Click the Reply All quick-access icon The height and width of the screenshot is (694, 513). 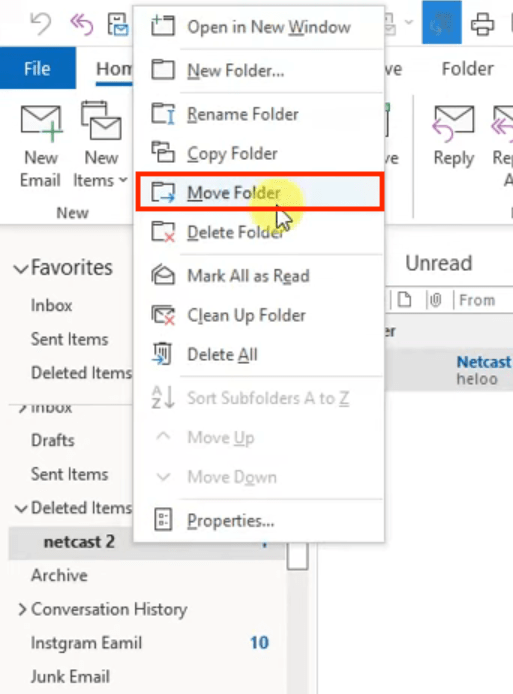[81, 23]
